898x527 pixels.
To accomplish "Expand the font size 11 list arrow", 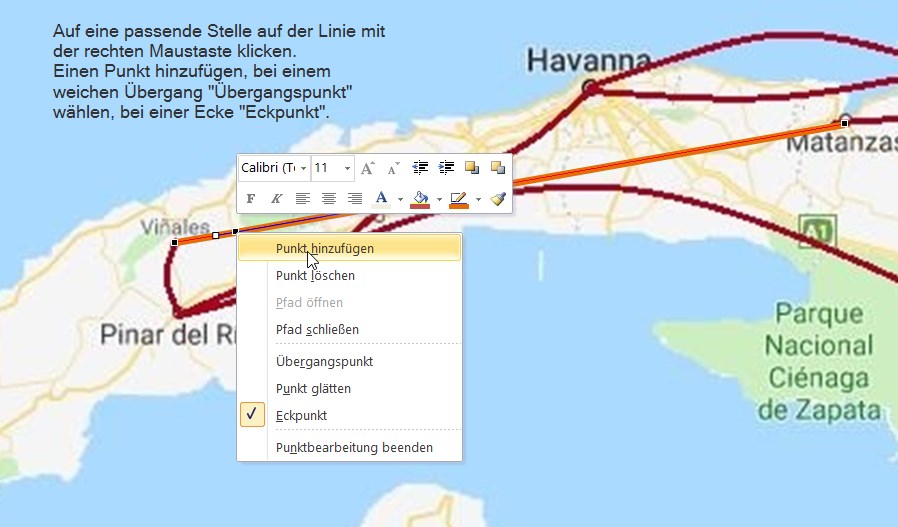I will click(x=347, y=168).
